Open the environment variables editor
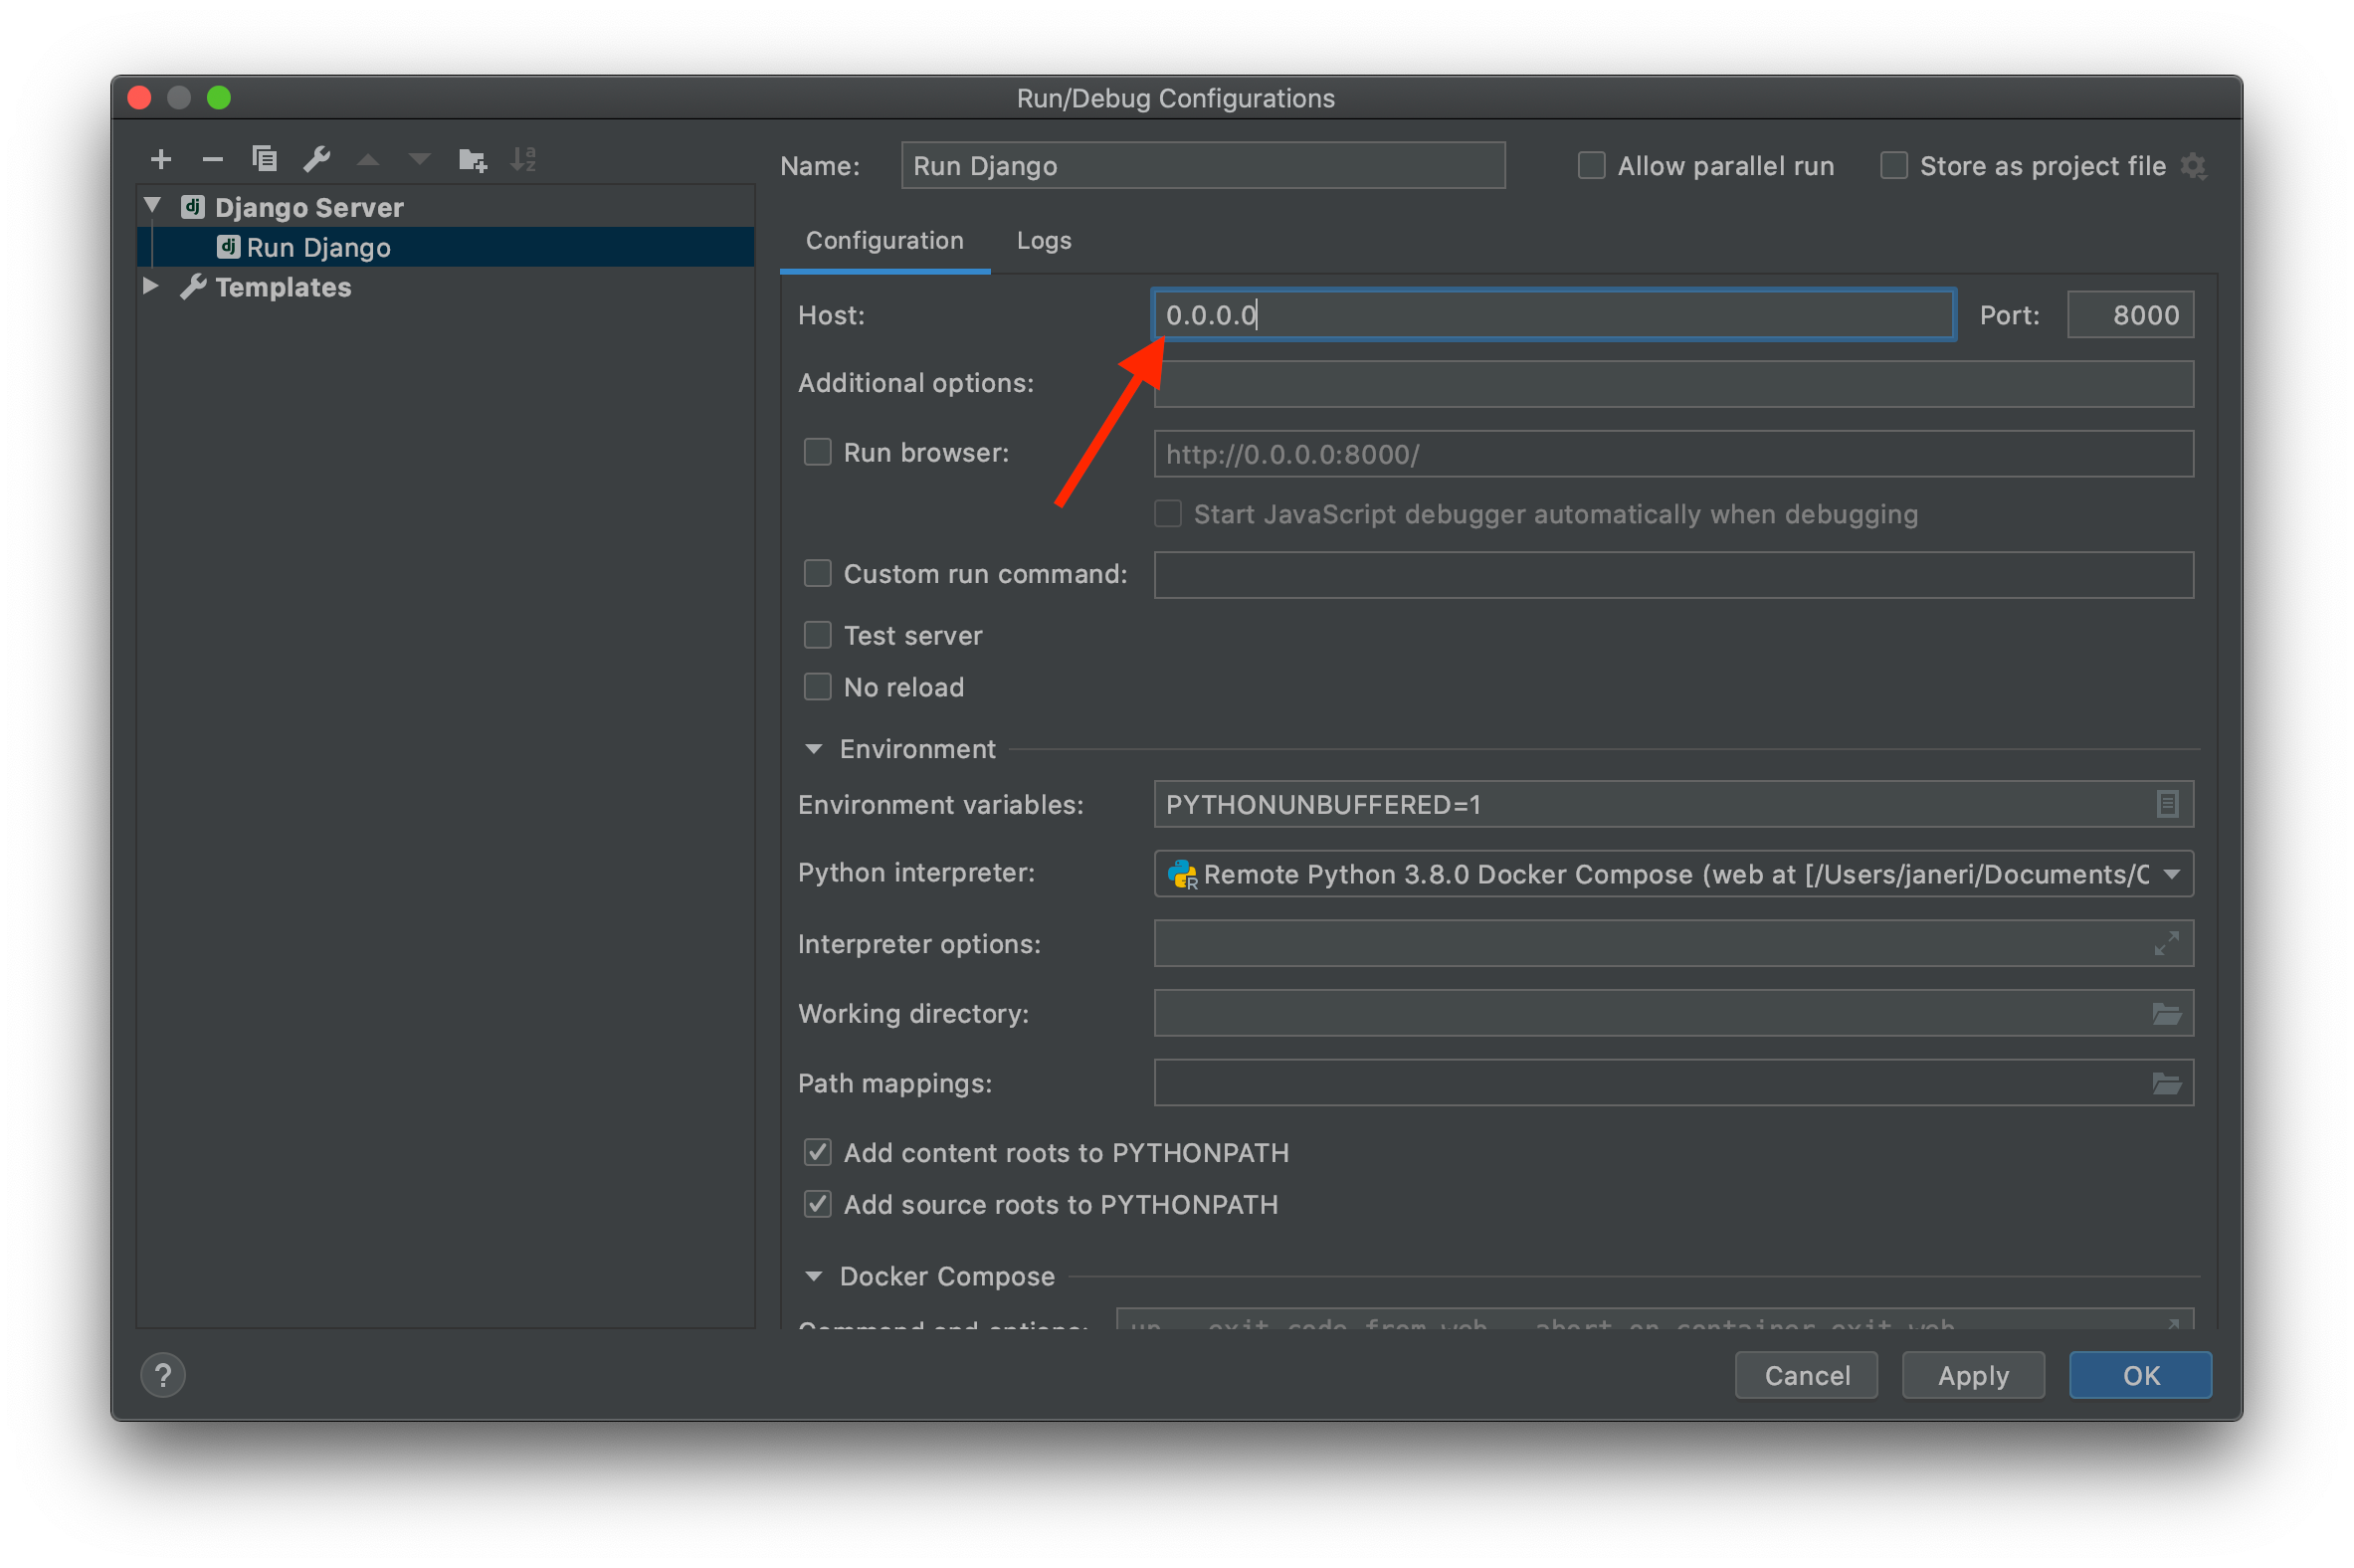The height and width of the screenshot is (1568, 2354). pos(2167,804)
